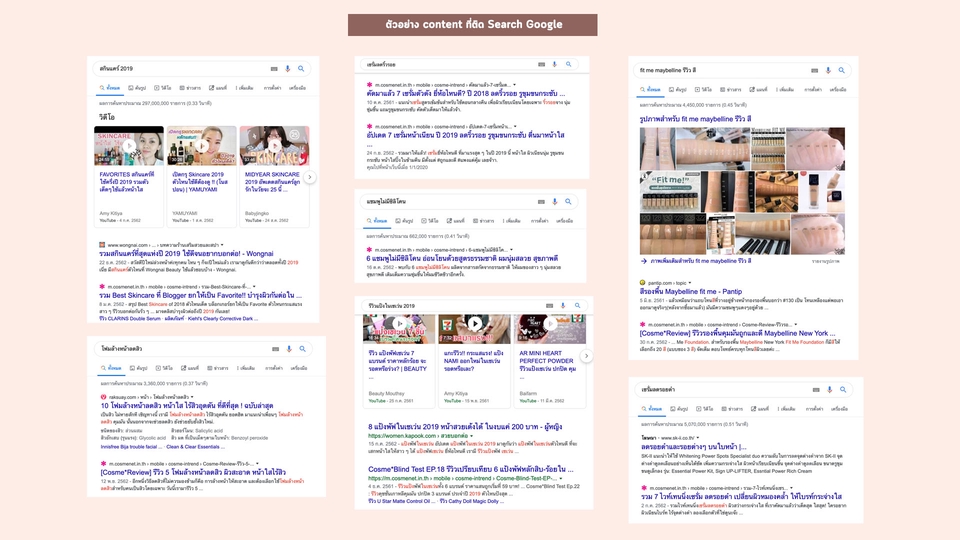The height and width of the screenshot is (540, 960).
Task: Click next arrow of the skincare 2019 video carousel
Action: tap(310, 177)
